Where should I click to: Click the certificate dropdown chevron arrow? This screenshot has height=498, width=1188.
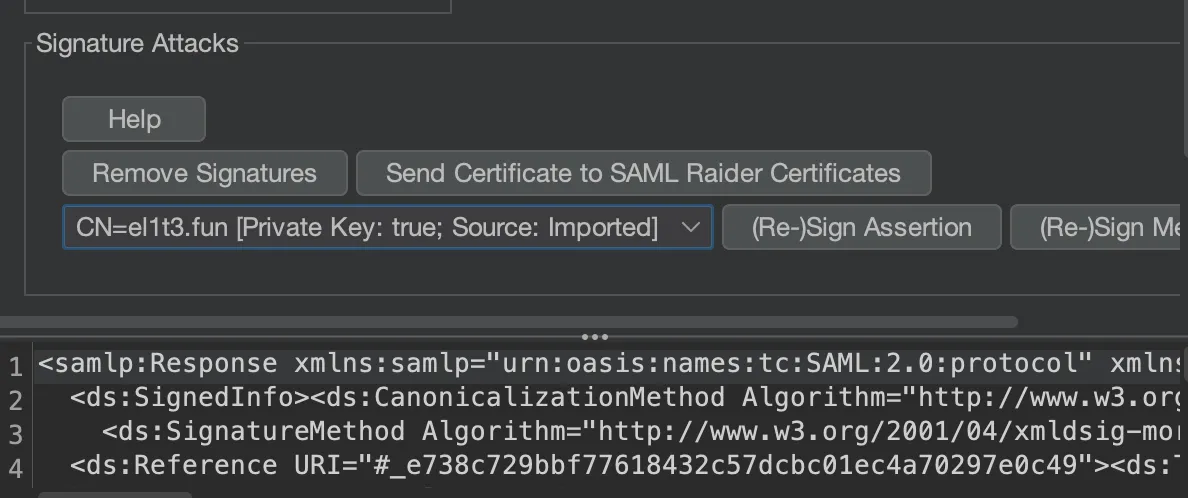click(x=690, y=227)
